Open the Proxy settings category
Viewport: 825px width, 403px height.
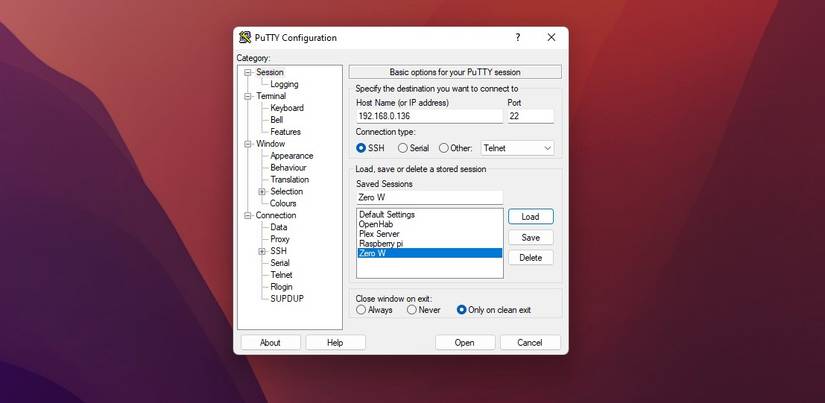[x=280, y=239]
